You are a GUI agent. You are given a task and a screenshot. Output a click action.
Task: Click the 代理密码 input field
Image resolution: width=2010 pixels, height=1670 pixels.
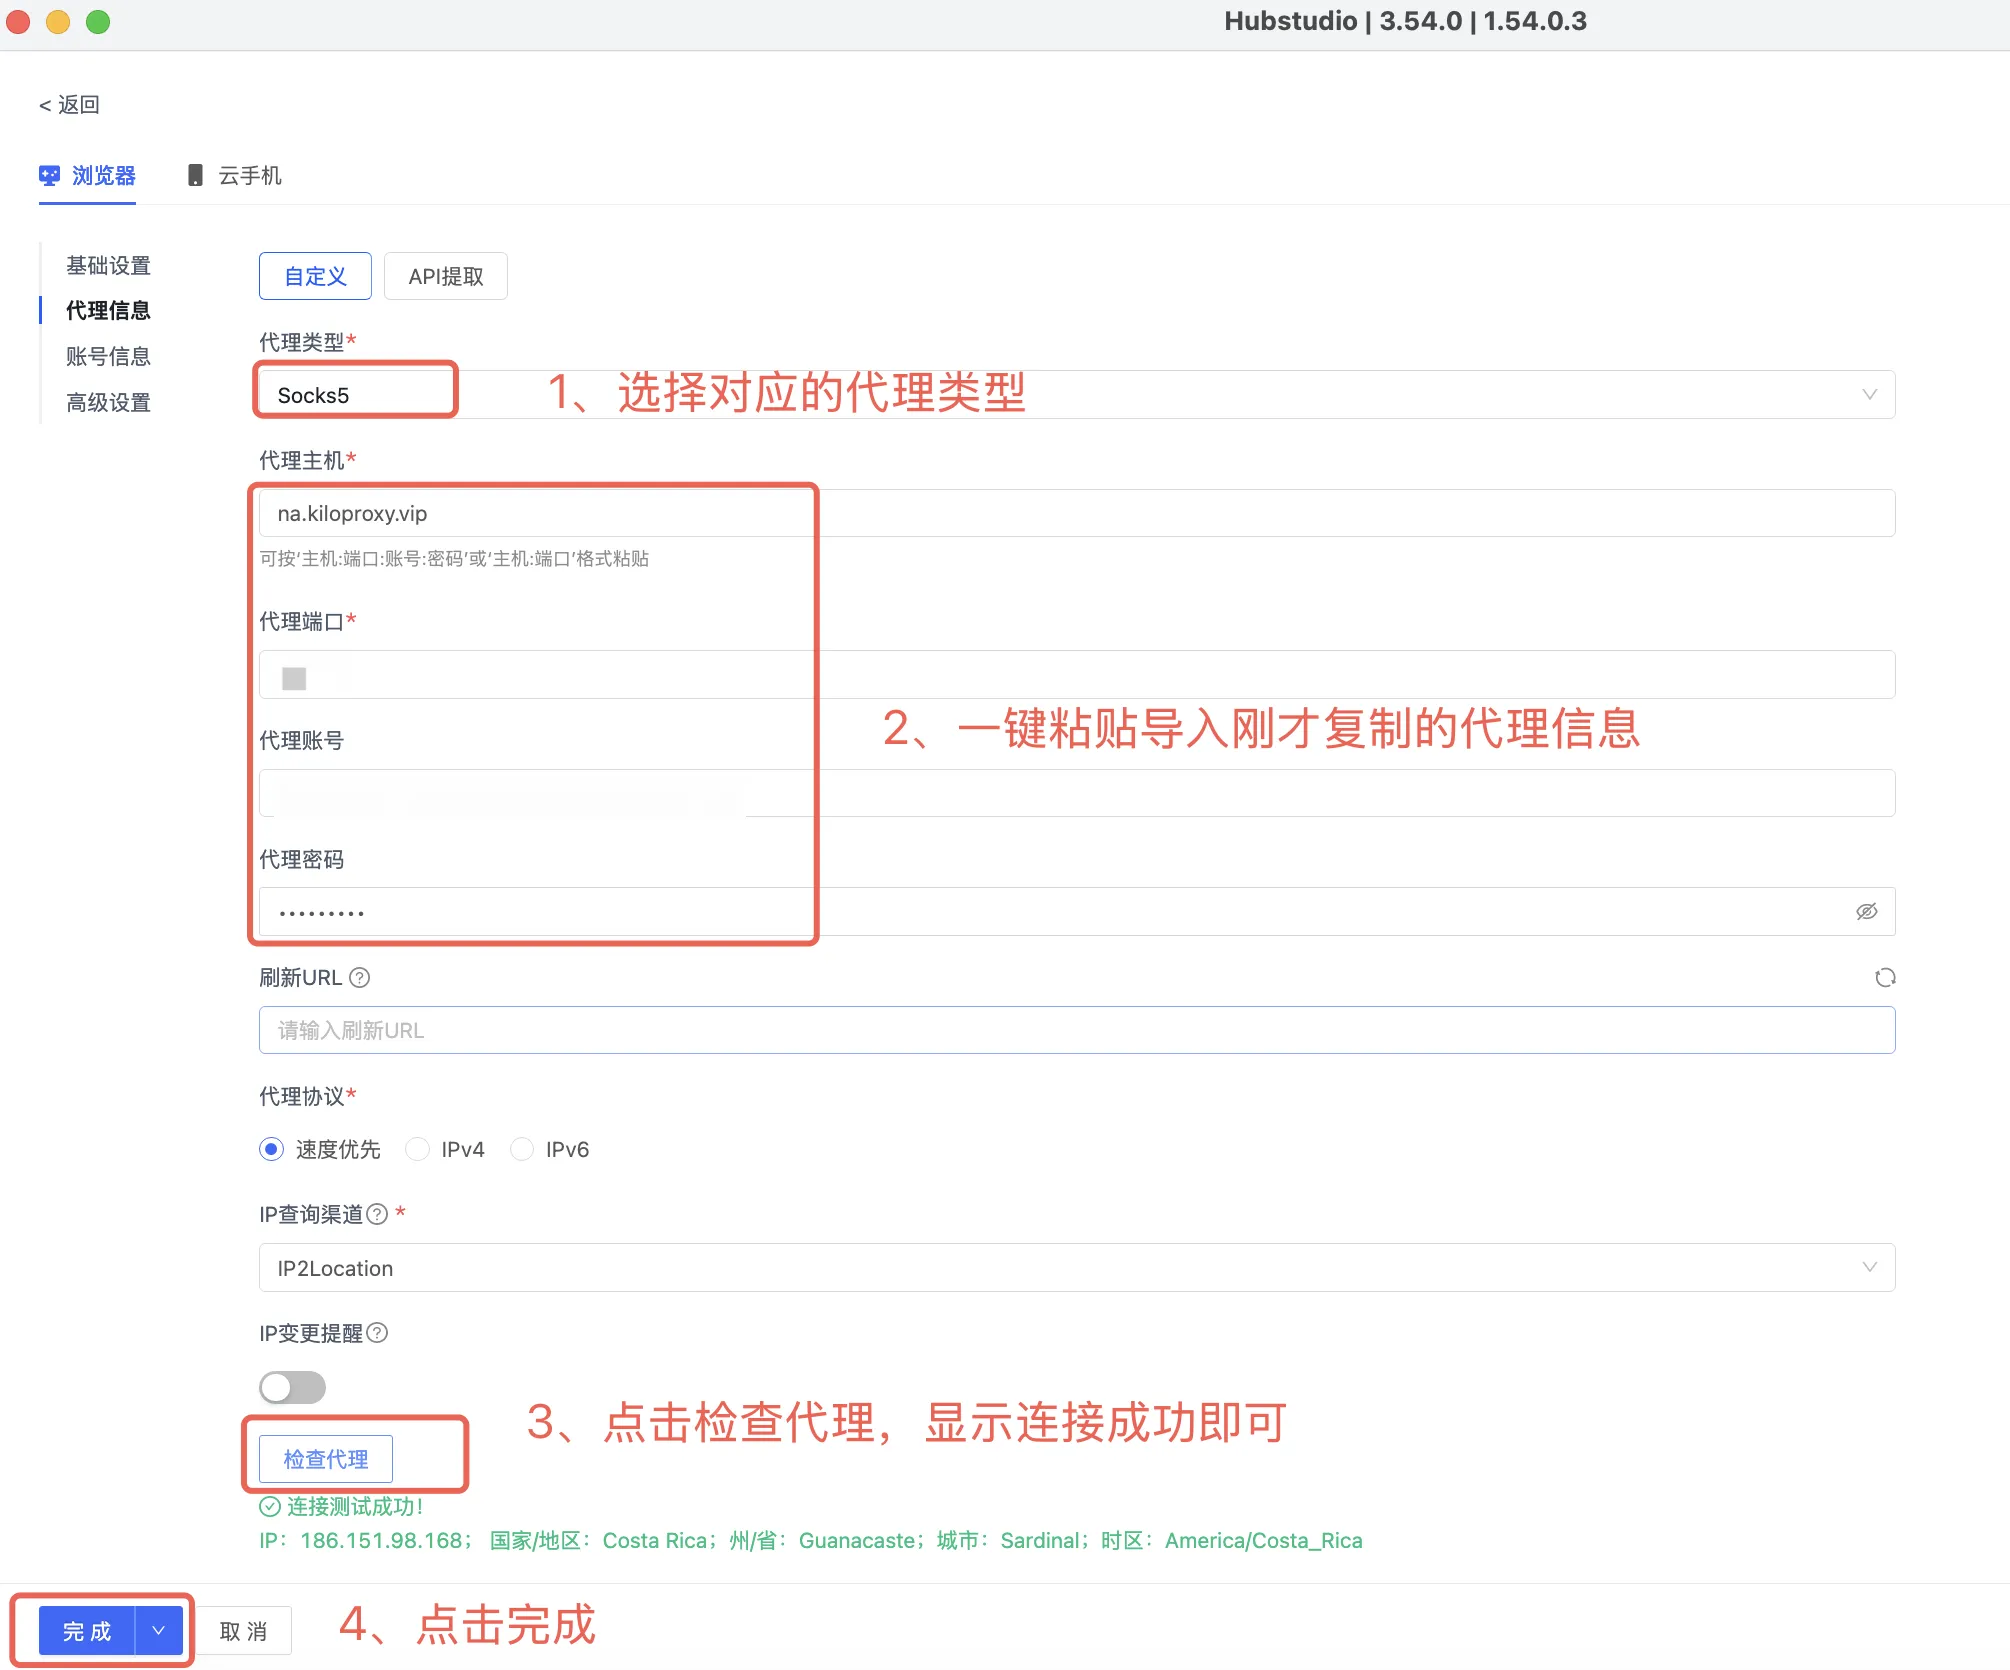[x=1077, y=912]
